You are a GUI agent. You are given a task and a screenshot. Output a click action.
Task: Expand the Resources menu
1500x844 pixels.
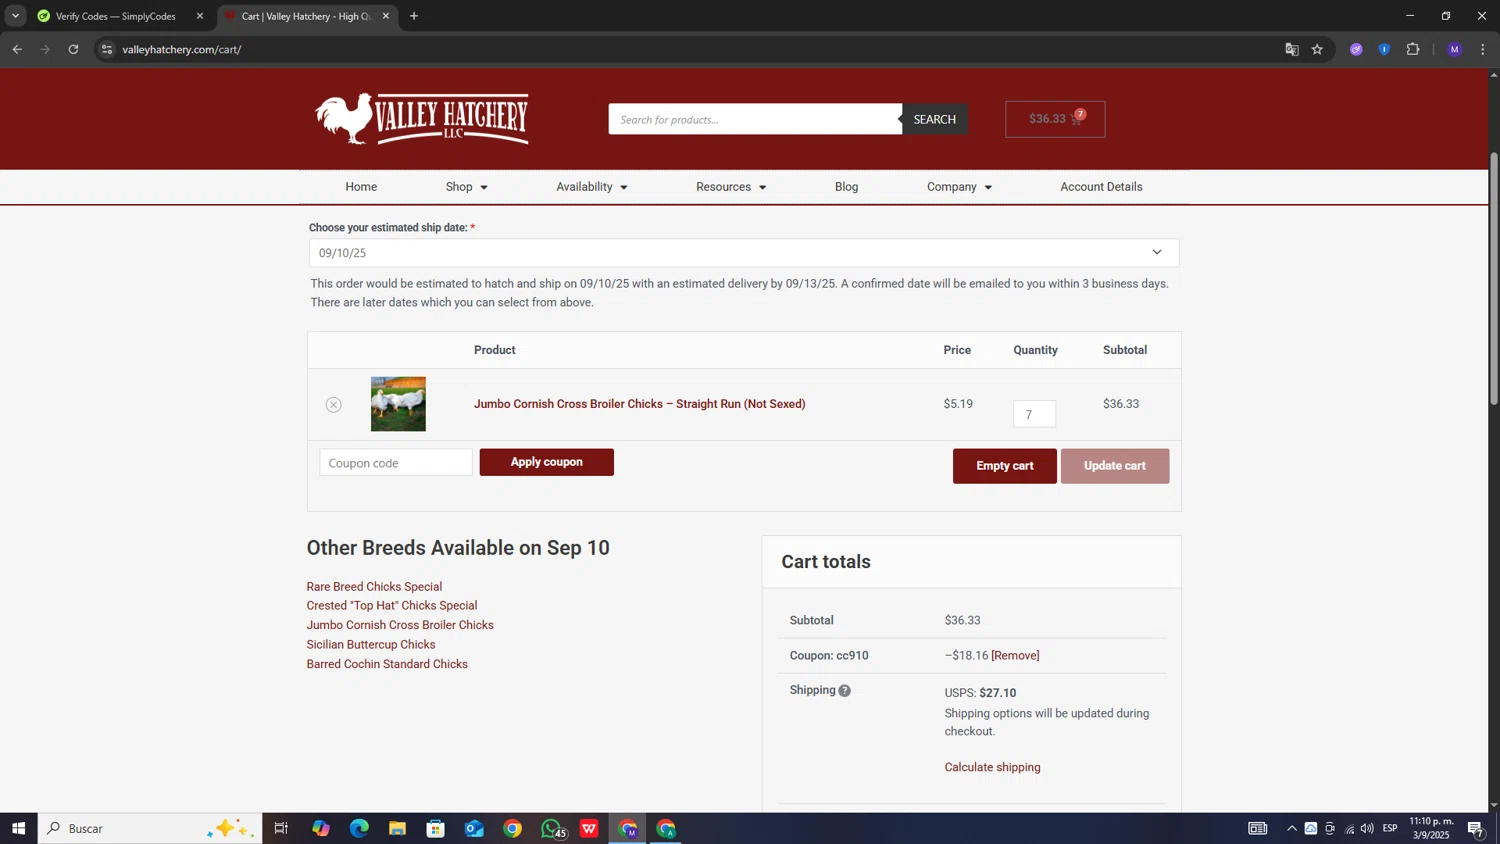click(x=731, y=187)
